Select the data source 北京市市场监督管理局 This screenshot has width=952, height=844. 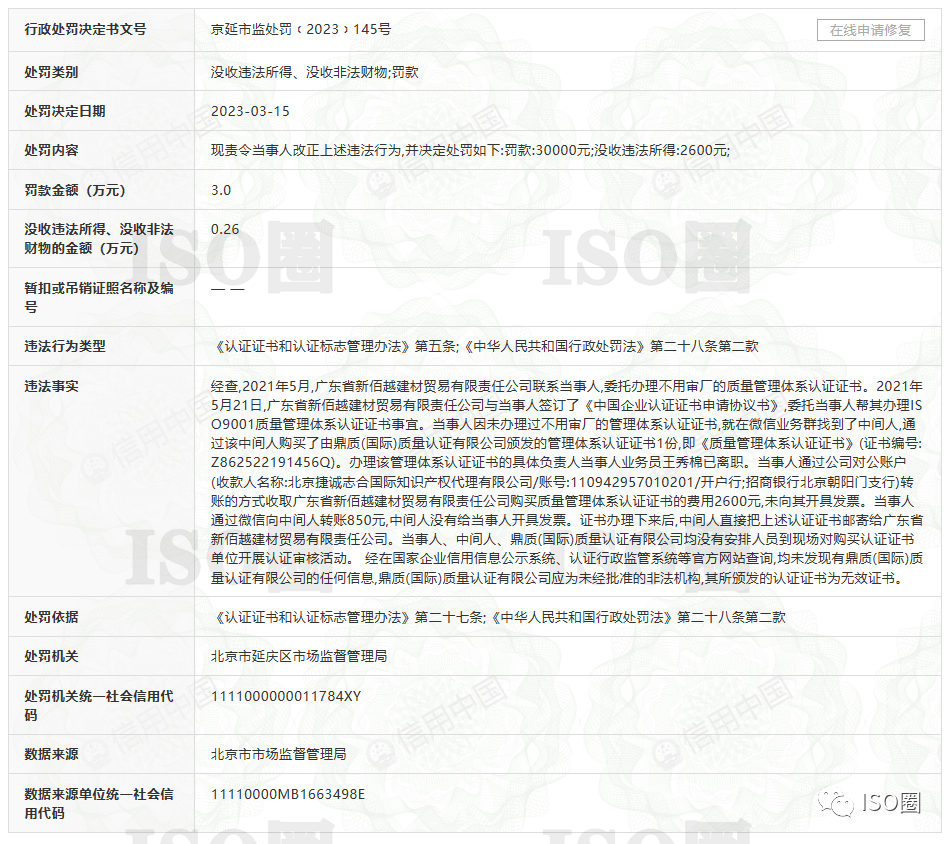pyautogui.click(x=279, y=754)
